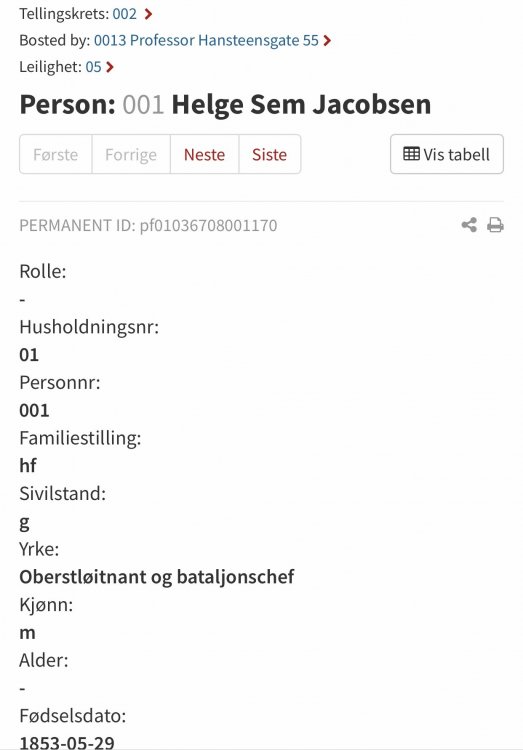The height and width of the screenshot is (750, 523).
Task: Go to the Forrige person record
Action: click(131, 154)
